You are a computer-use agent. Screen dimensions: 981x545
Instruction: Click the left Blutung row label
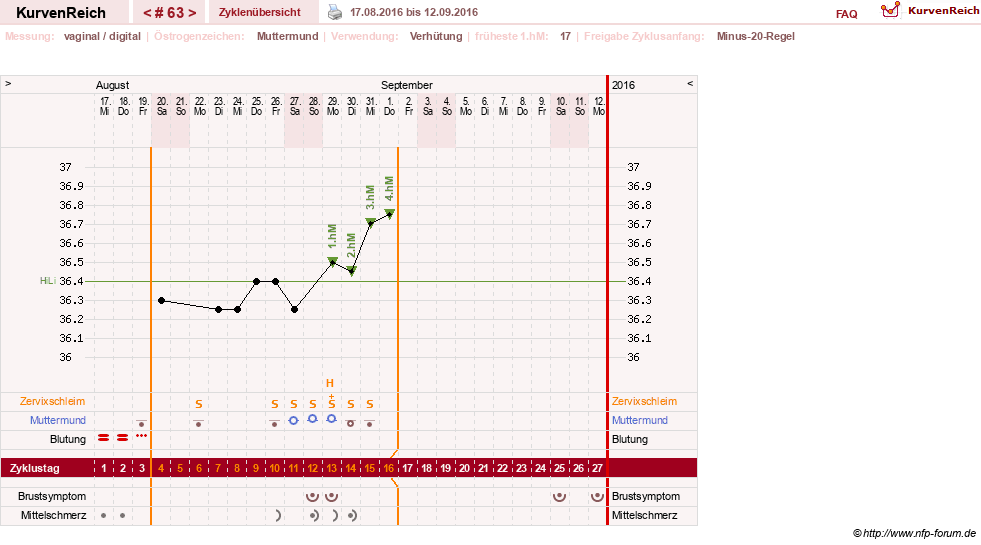tap(68, 439)
